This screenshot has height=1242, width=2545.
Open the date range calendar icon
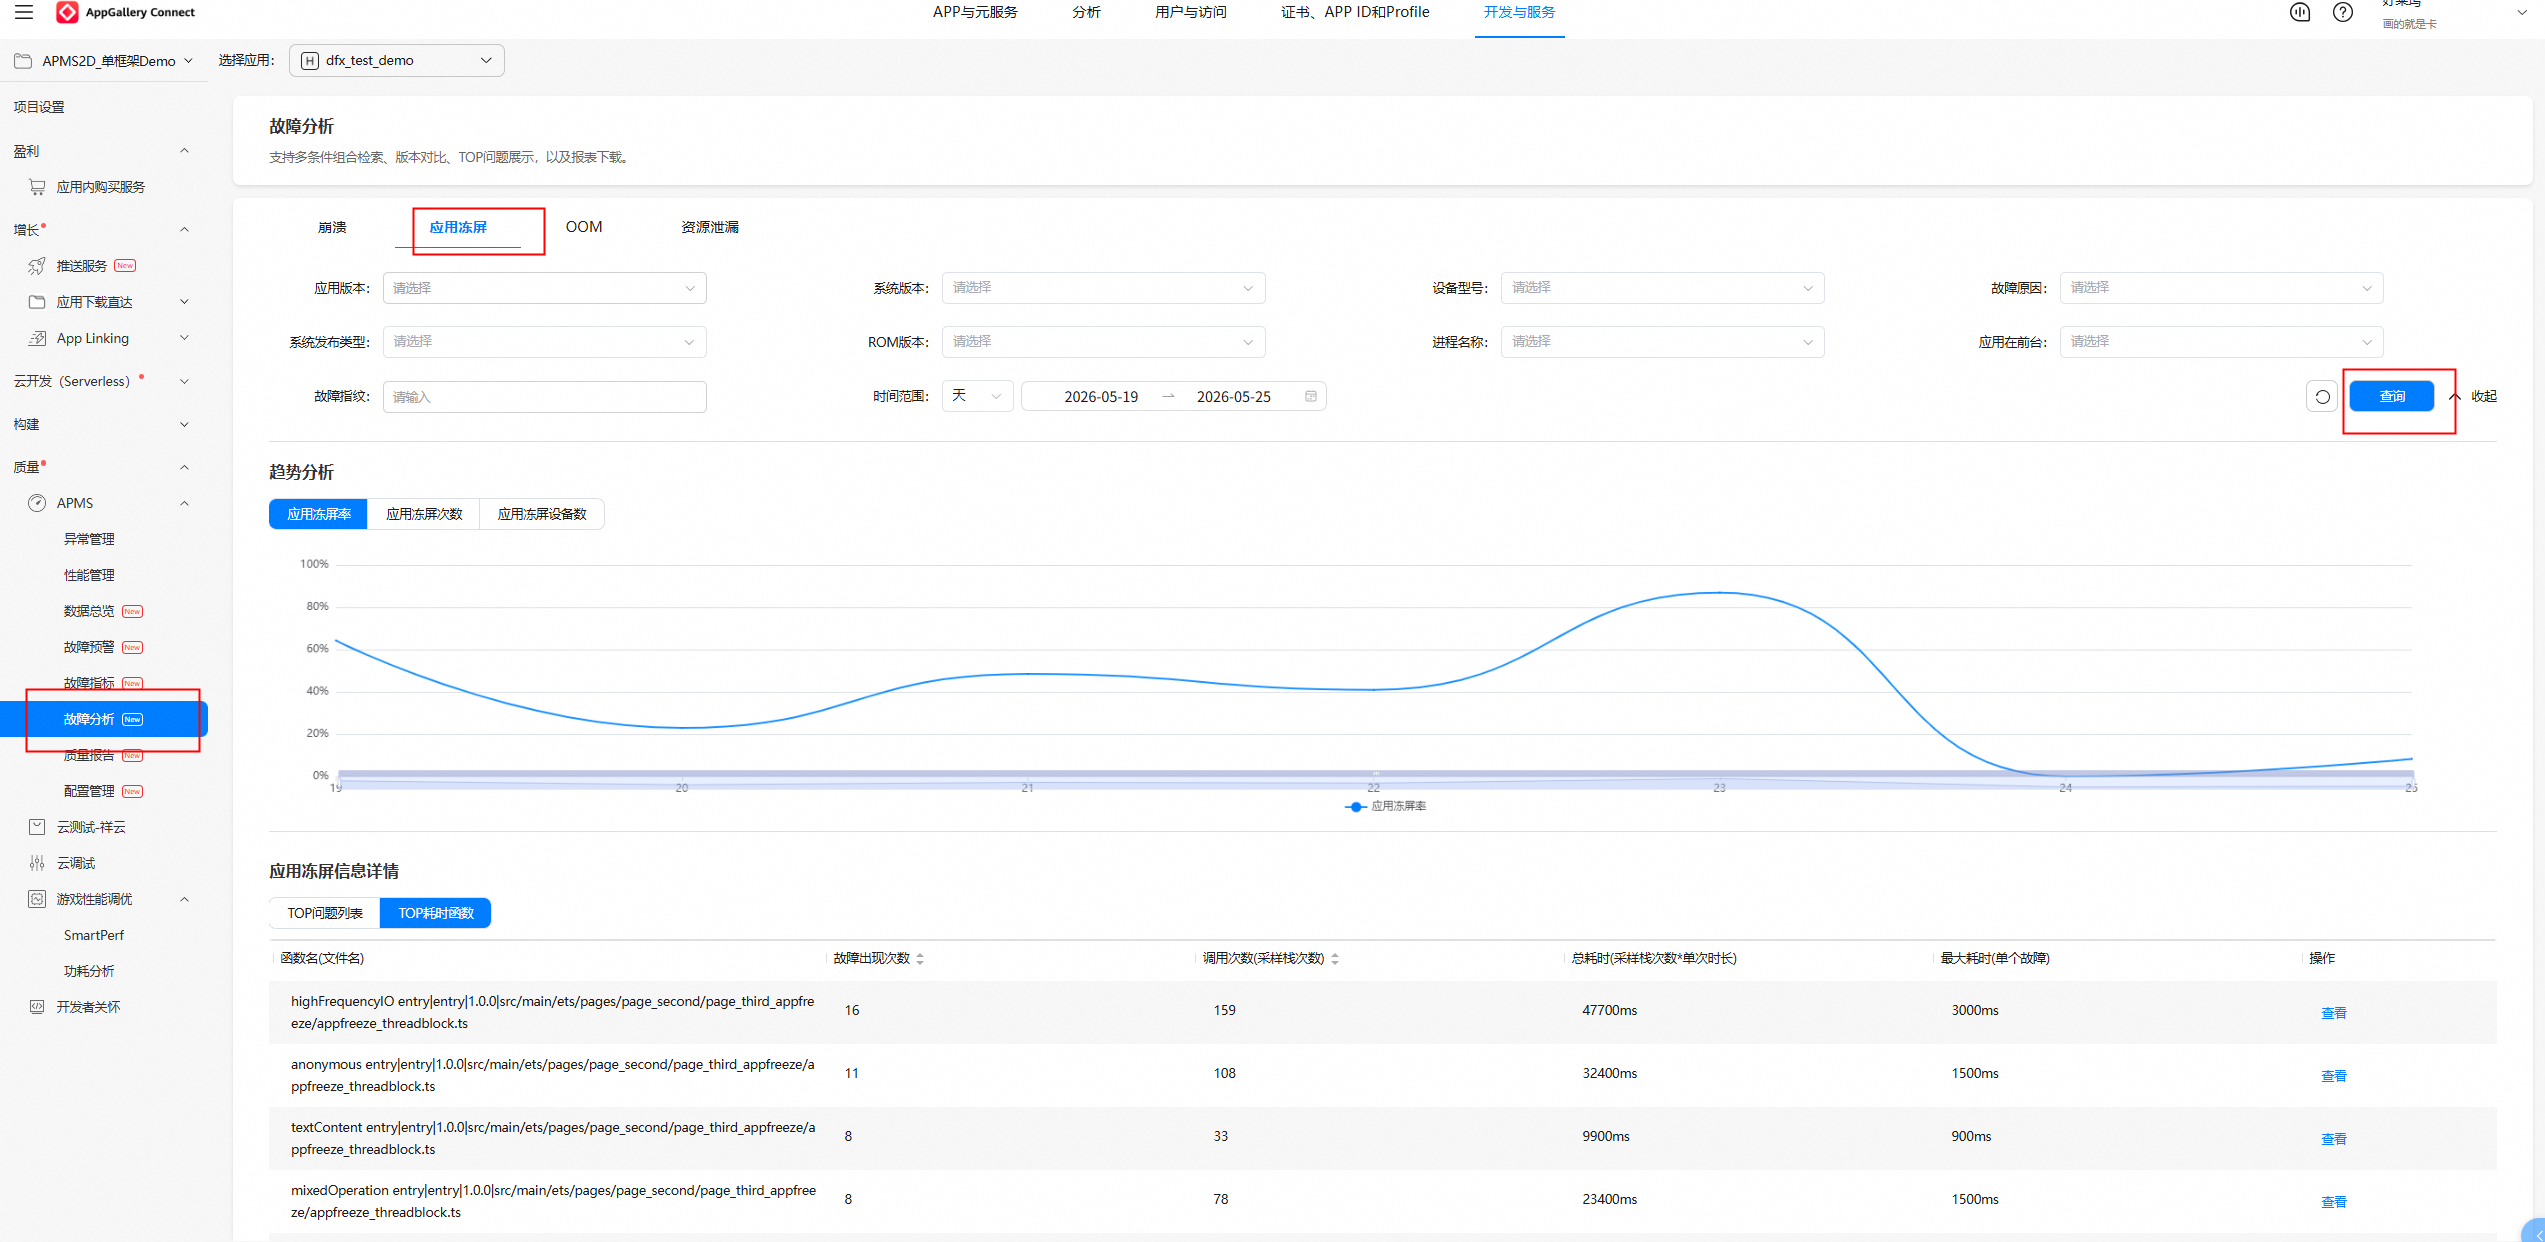click(1310, 396)
